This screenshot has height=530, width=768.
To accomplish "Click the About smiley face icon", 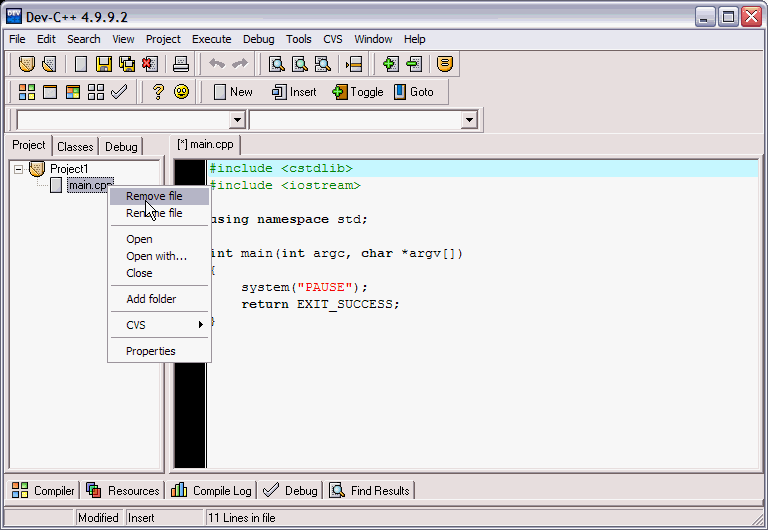I will (x=181, y=92).
